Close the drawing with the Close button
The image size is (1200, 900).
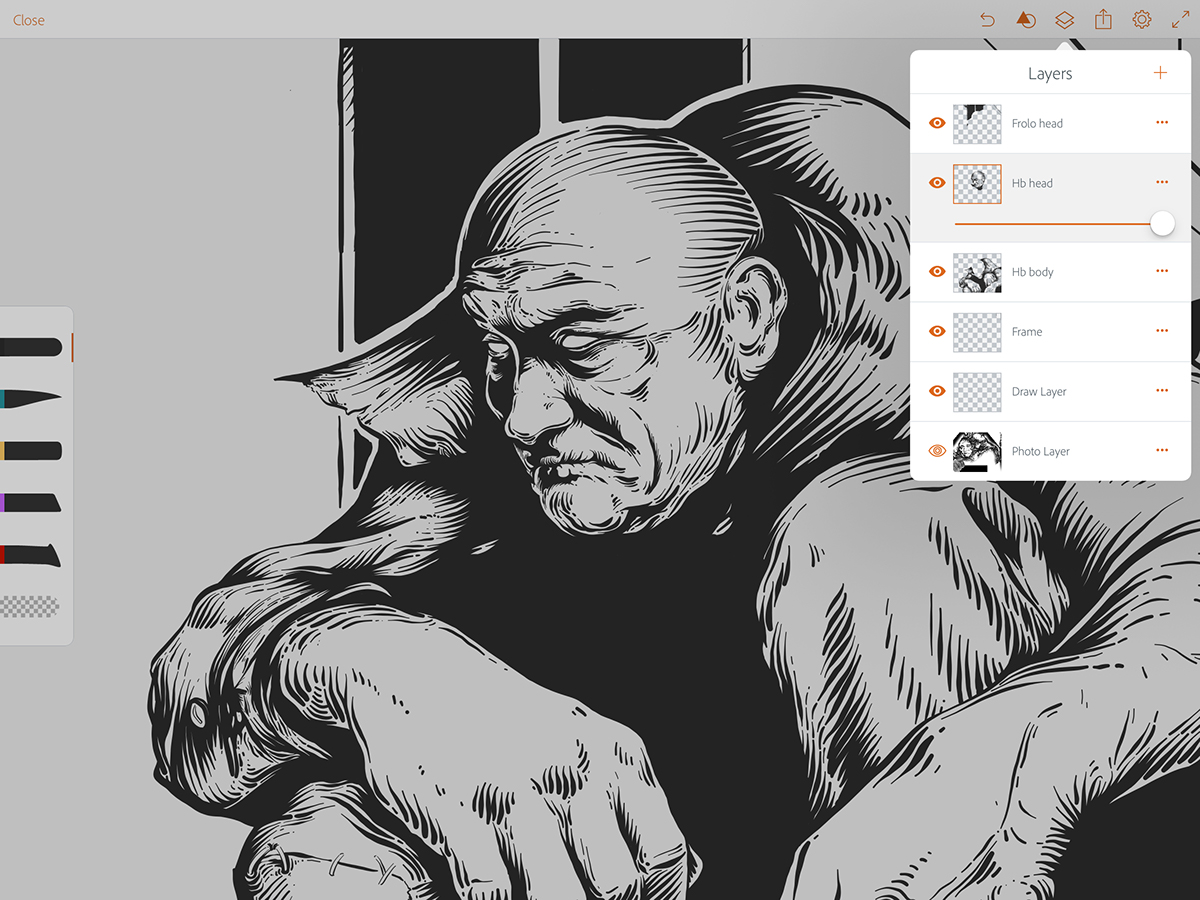[29, 20]
